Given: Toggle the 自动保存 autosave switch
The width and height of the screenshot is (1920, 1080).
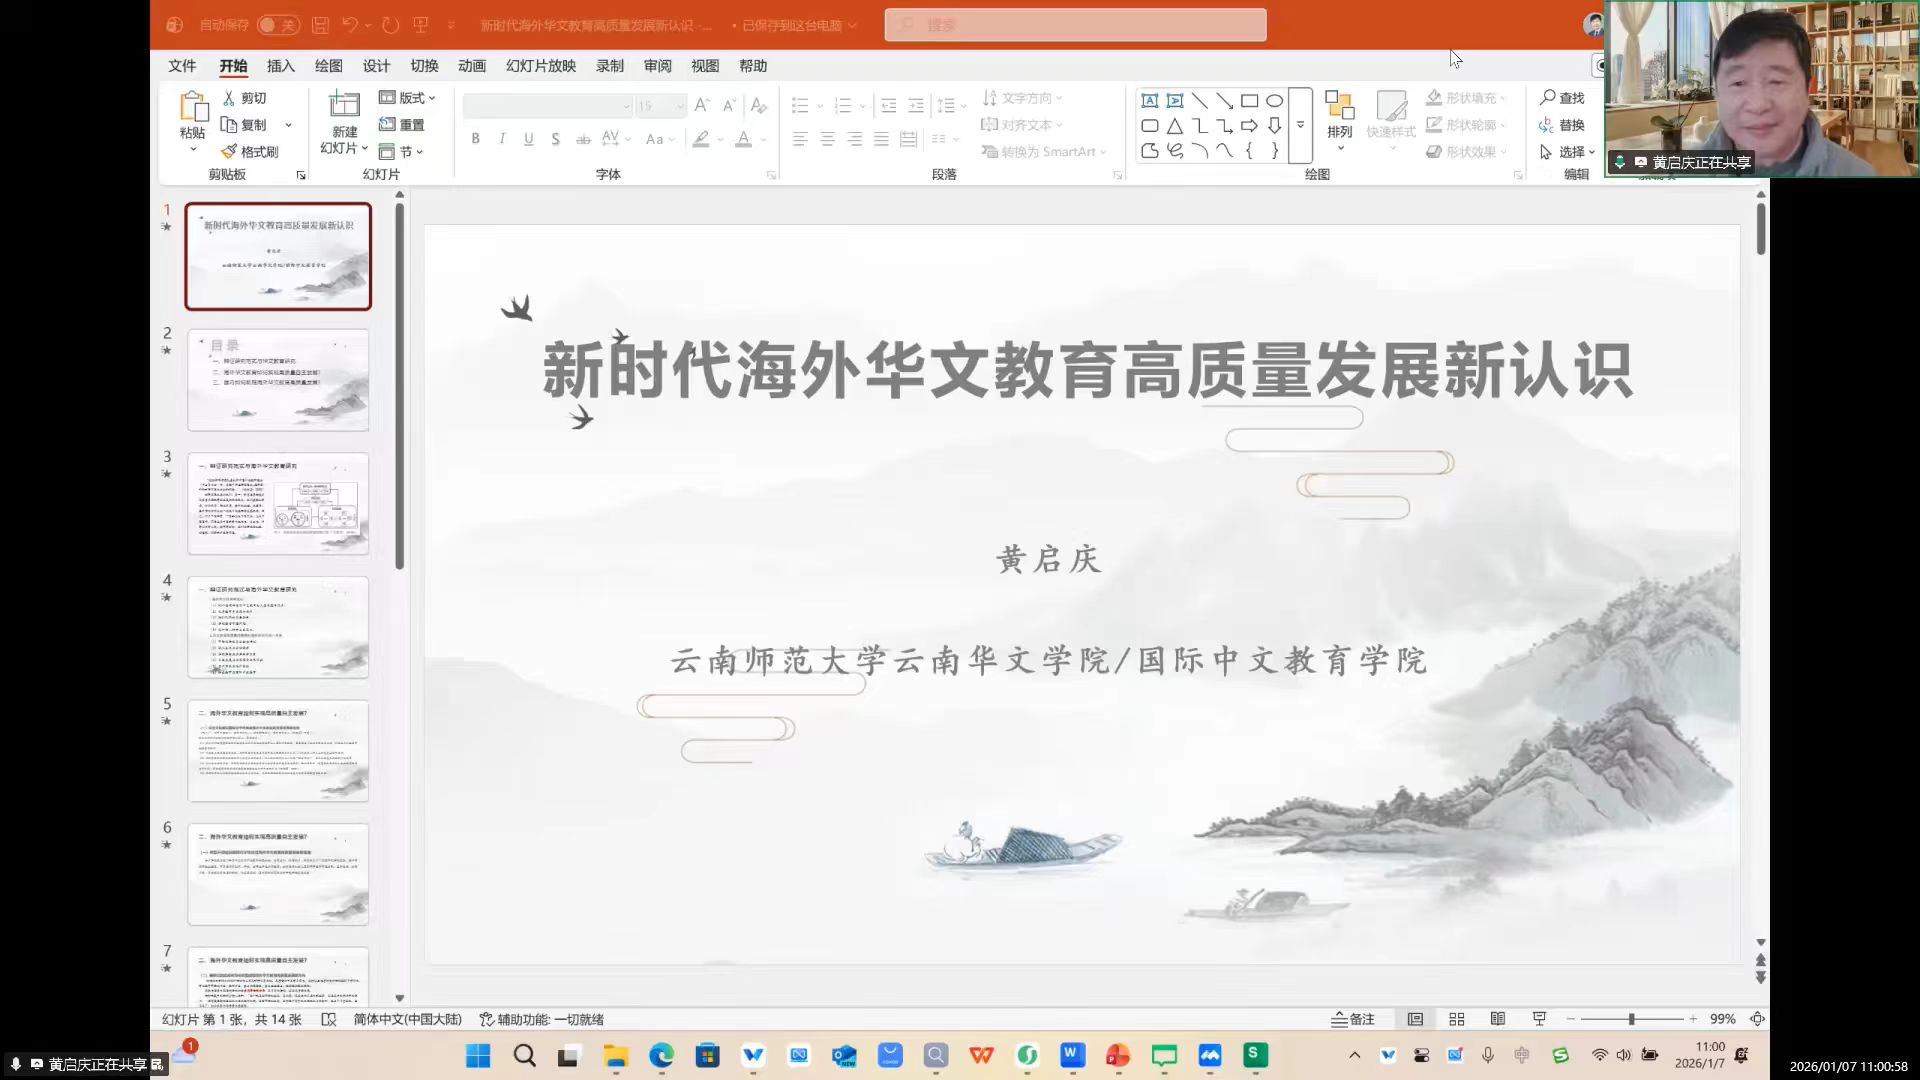Looking at the screenshot, I should pyautogui.click(x=278, y=25).
